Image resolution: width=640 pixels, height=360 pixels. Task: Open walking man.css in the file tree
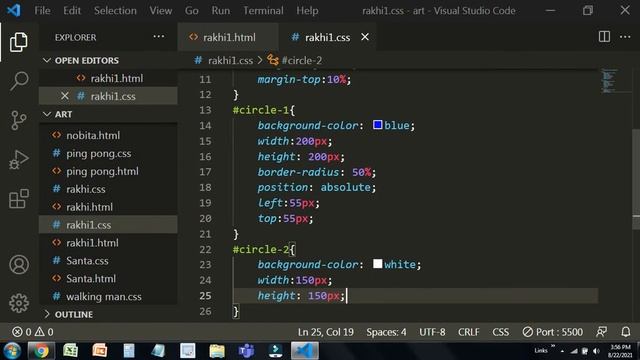tap(104, 296)
